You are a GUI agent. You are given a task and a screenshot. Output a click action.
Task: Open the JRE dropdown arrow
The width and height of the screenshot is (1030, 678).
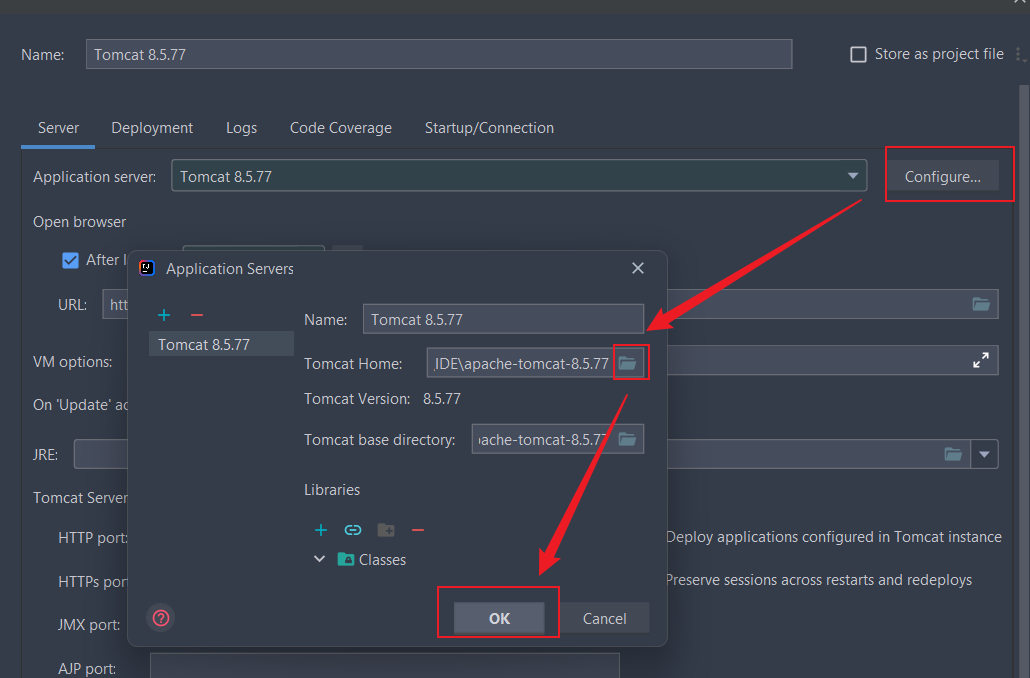(x=984, y=454)
